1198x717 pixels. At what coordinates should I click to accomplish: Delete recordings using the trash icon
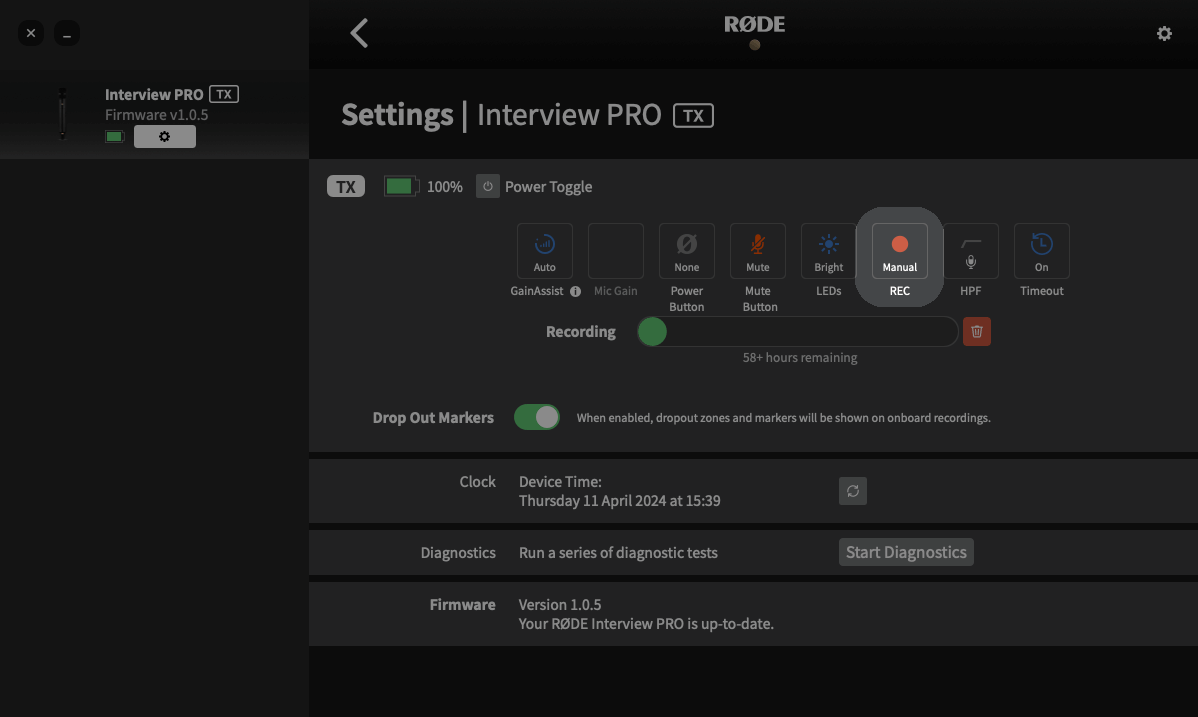coord(976,331)
